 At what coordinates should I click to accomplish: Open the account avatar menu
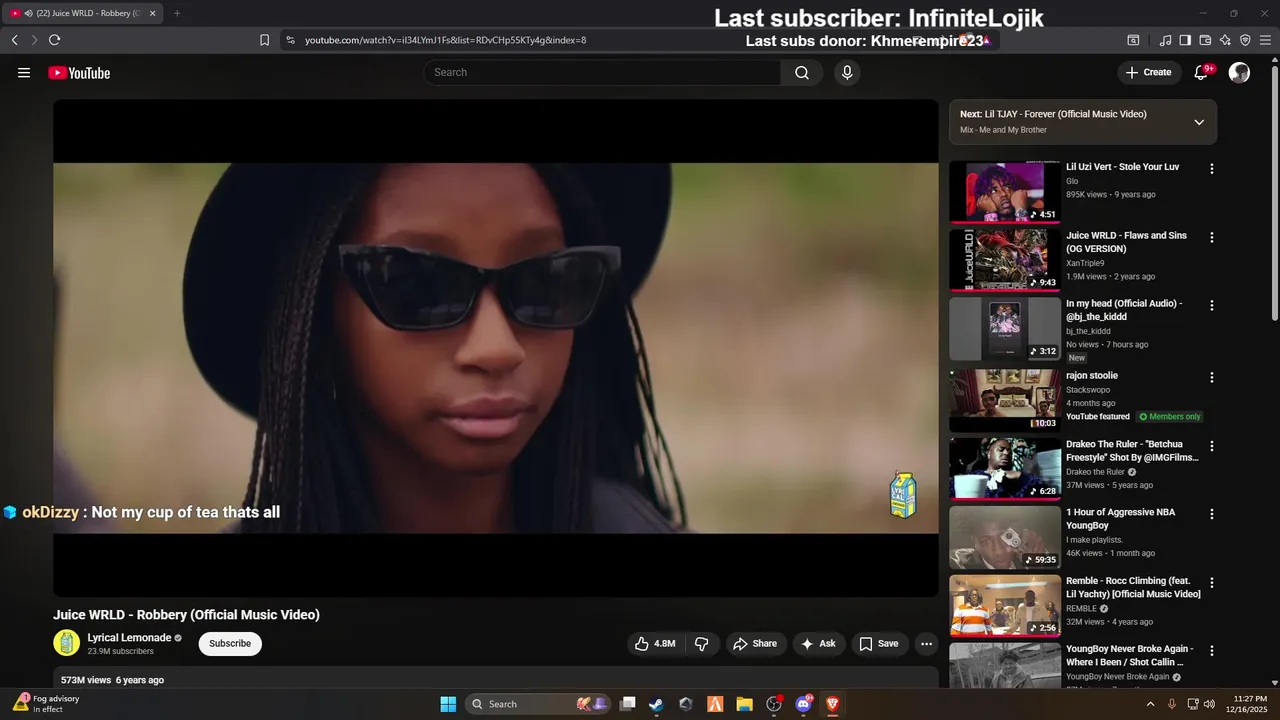tap(1239, 72)
